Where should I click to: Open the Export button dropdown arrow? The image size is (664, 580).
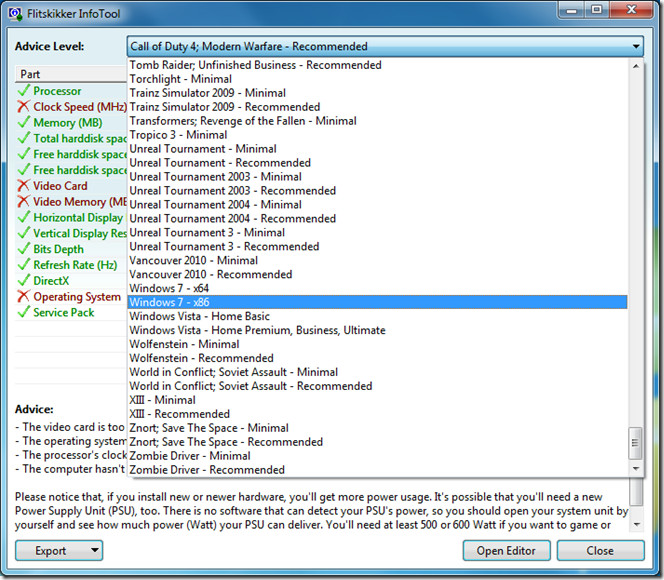[x=95, y=550]
